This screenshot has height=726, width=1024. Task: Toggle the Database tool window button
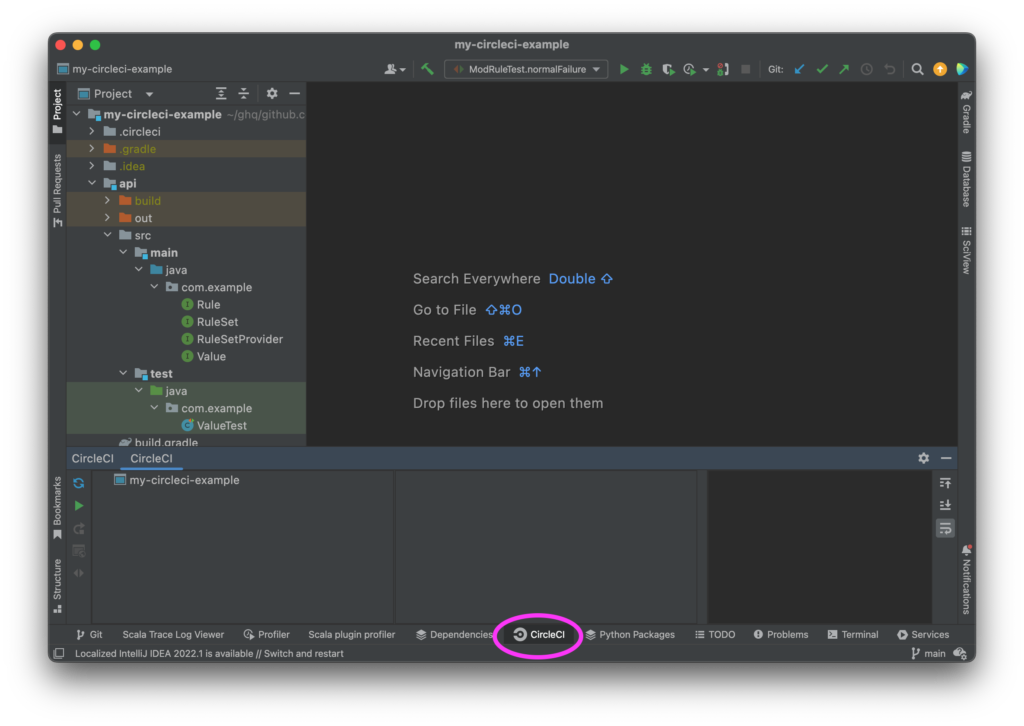point(967,179)
